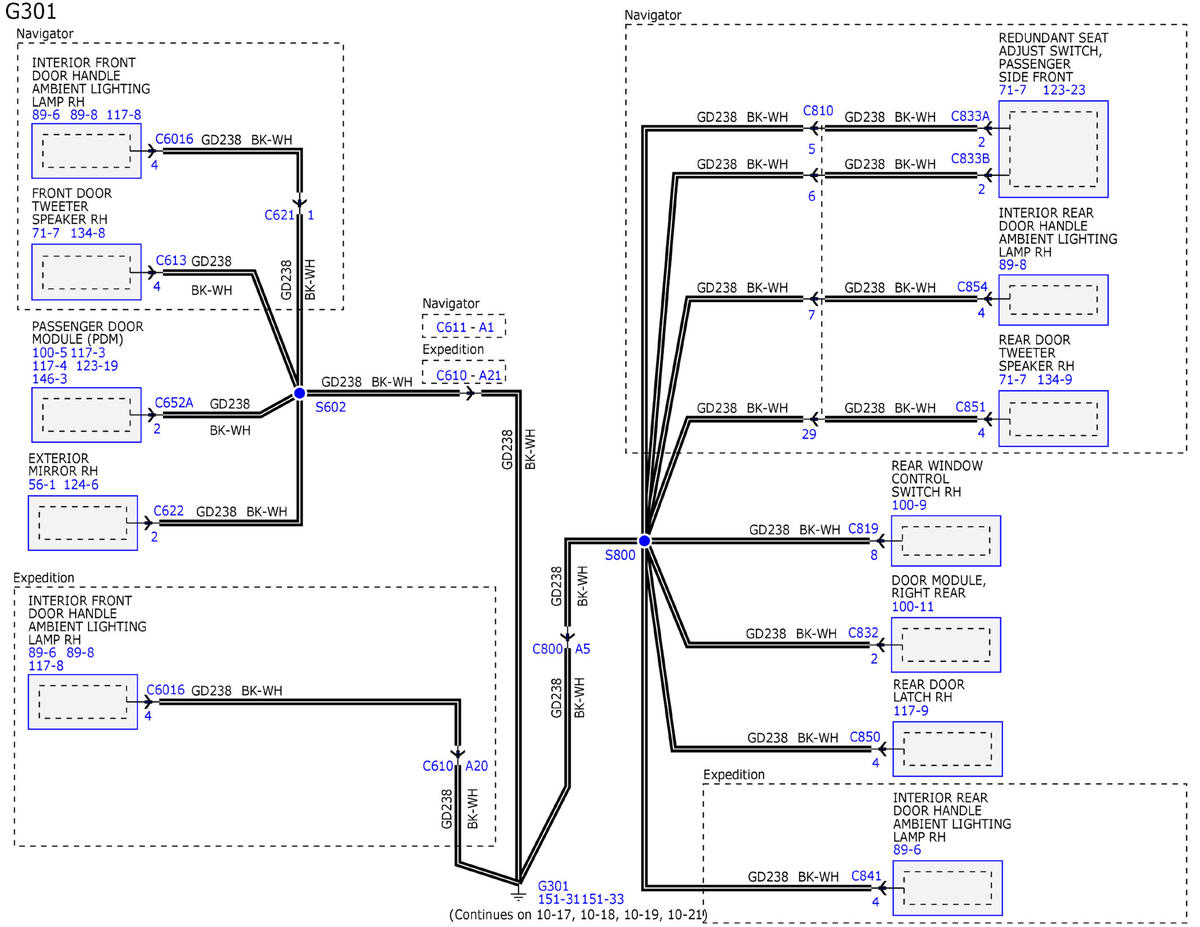Open page reference 123-19 under PDM
This screenshot has width=1200, height=927.
tap(97, 366)
